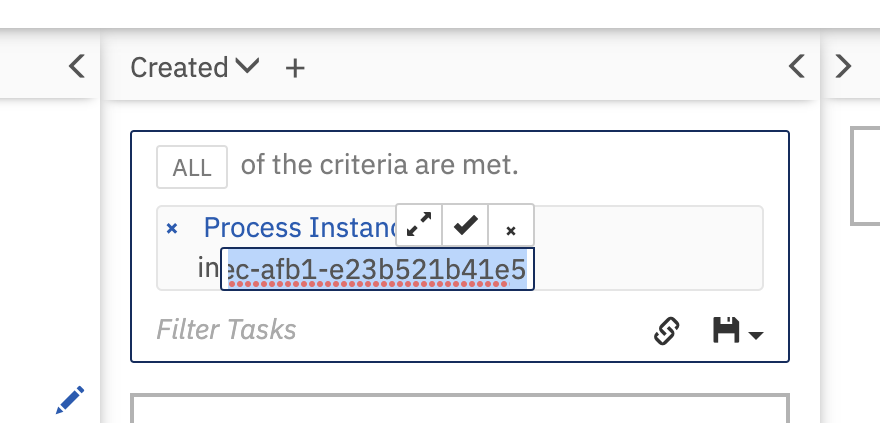This screenshot has height=423, width=880.
Task: Click the plus icon next to Created
Action: tap(295, 68)
